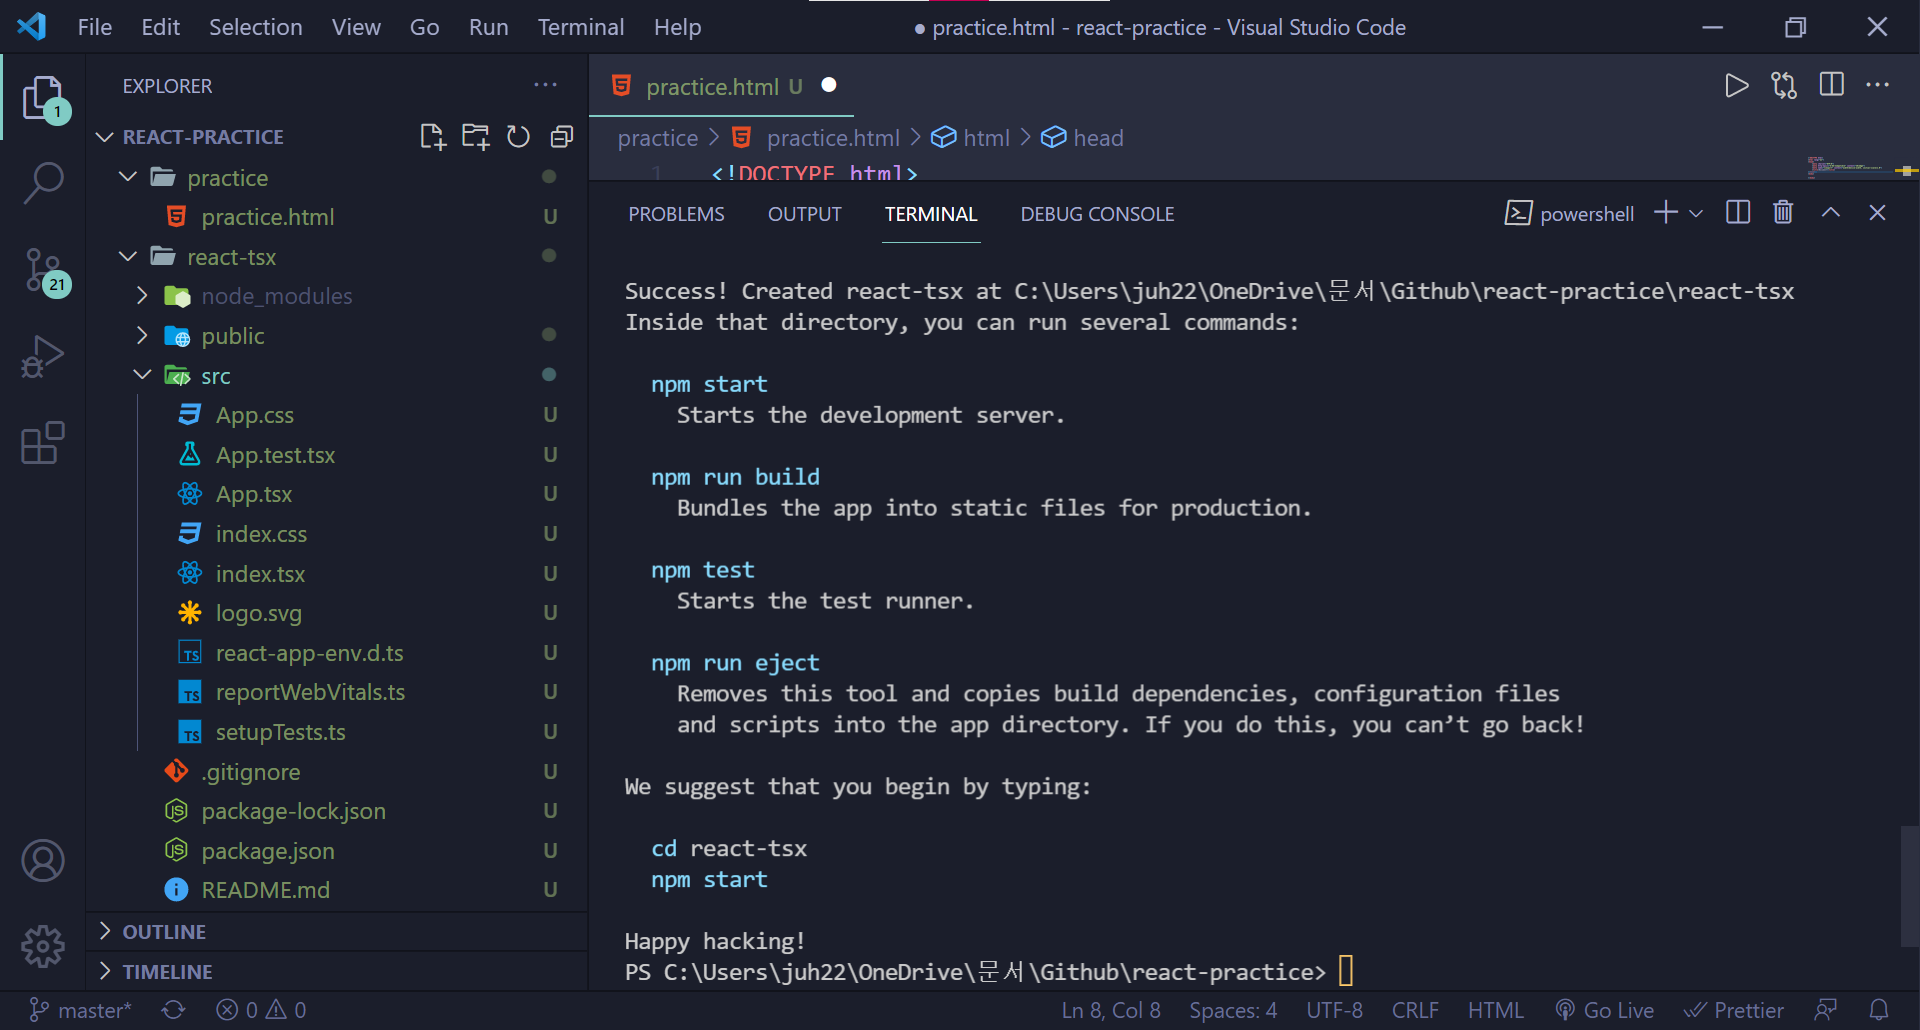Open App.tsx in file tree
Viewport: 1920px width, 1030px height.
tap(336, 494)
